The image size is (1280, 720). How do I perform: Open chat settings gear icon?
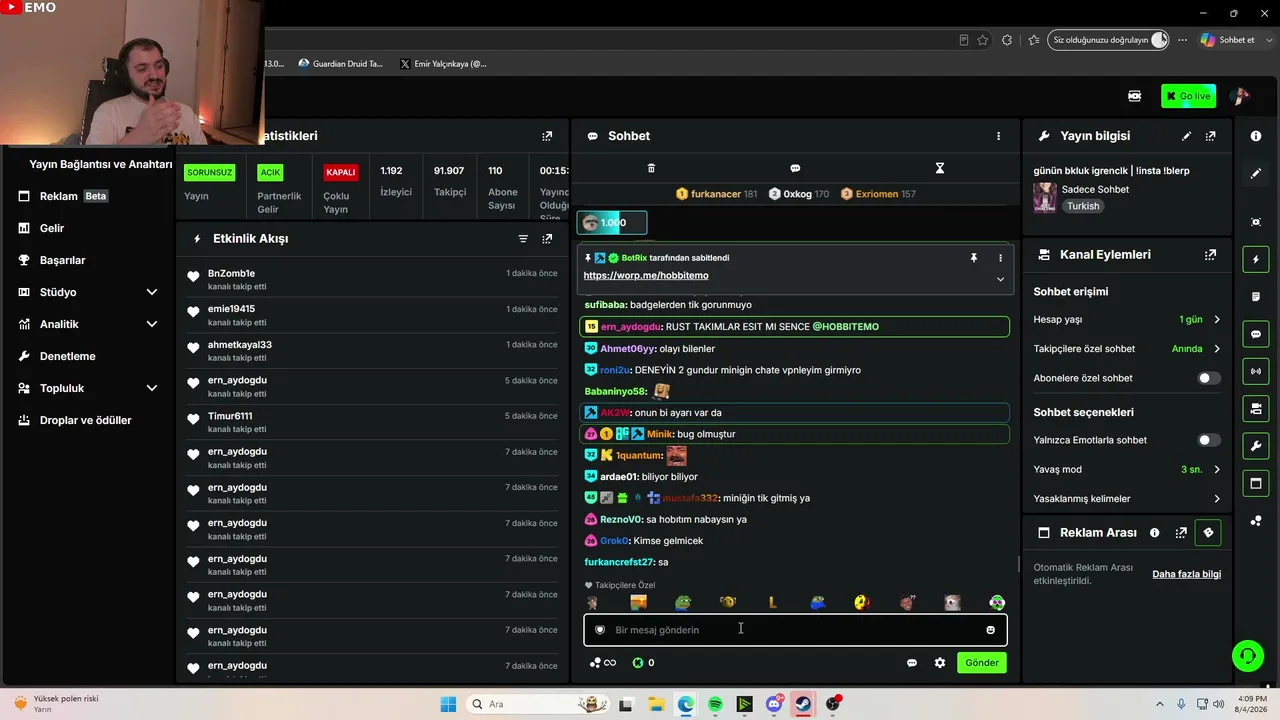940,663
